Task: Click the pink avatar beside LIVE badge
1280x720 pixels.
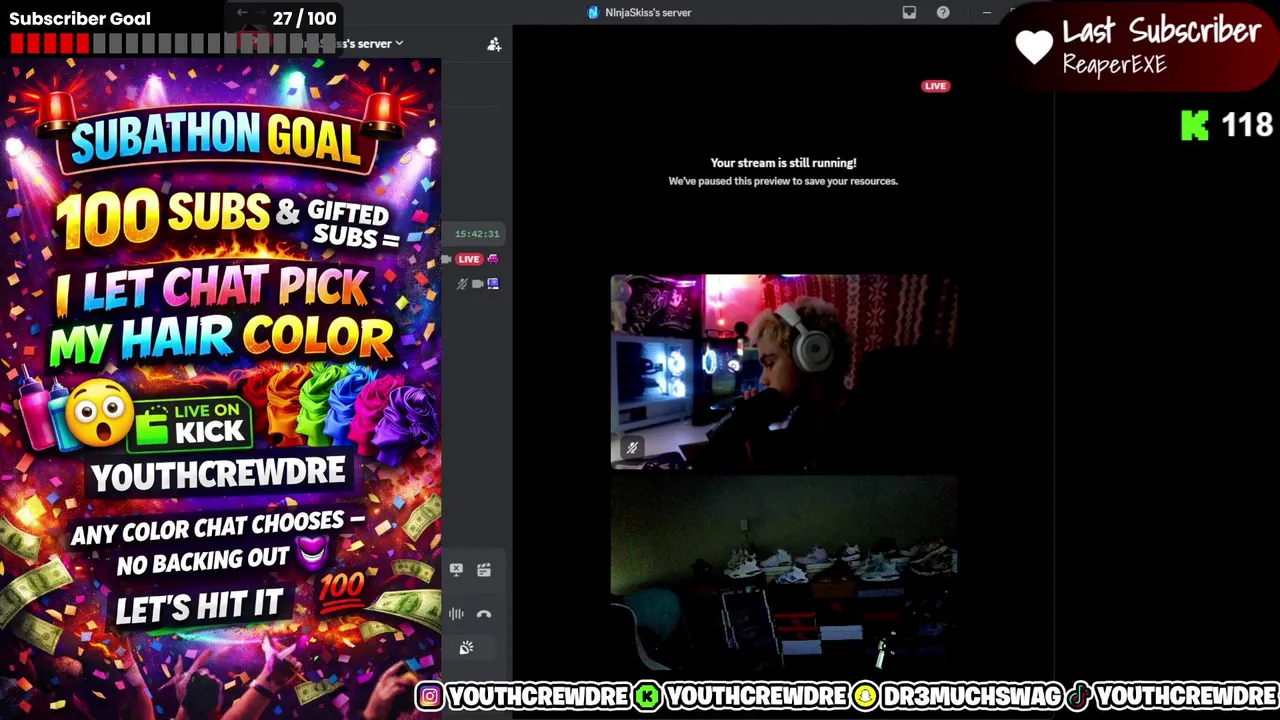Action: pos(493,259)
